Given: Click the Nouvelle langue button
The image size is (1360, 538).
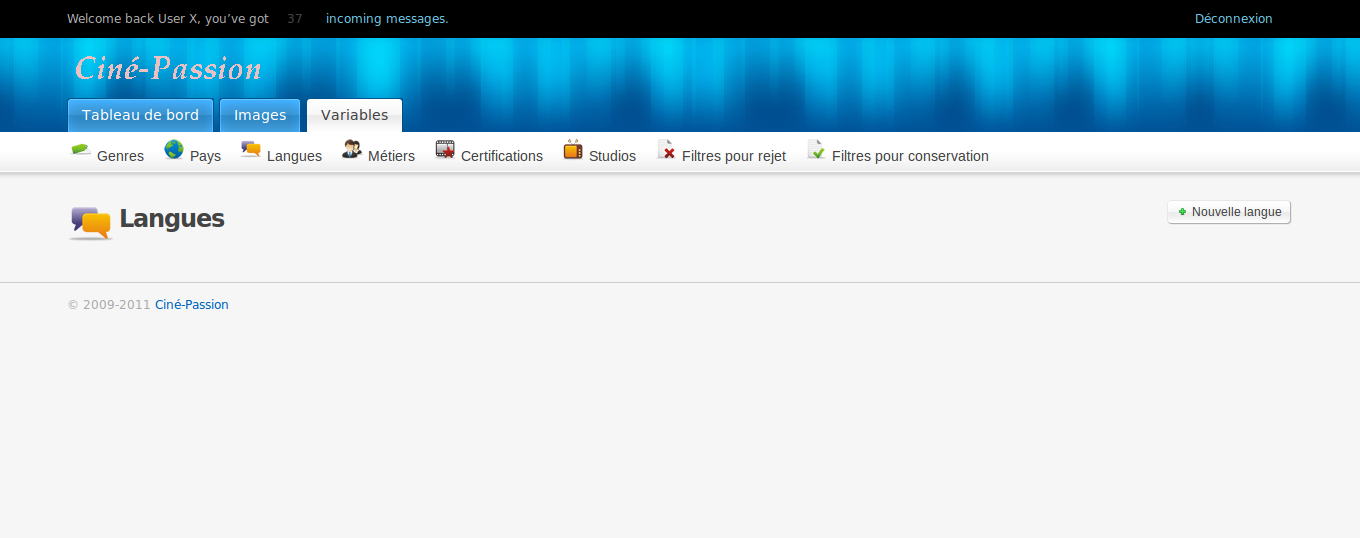Looking at the screenshot, I should coord(1229,212).
